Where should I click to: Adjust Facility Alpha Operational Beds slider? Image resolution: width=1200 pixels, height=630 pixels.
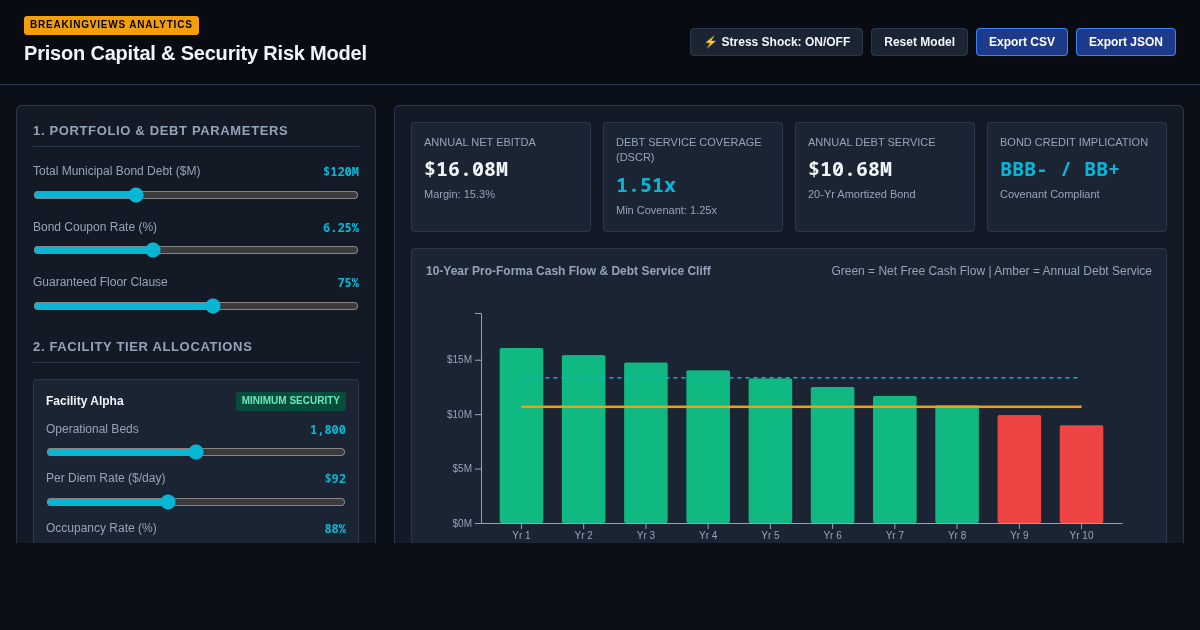pyautogui.click(x=196, y=452)
